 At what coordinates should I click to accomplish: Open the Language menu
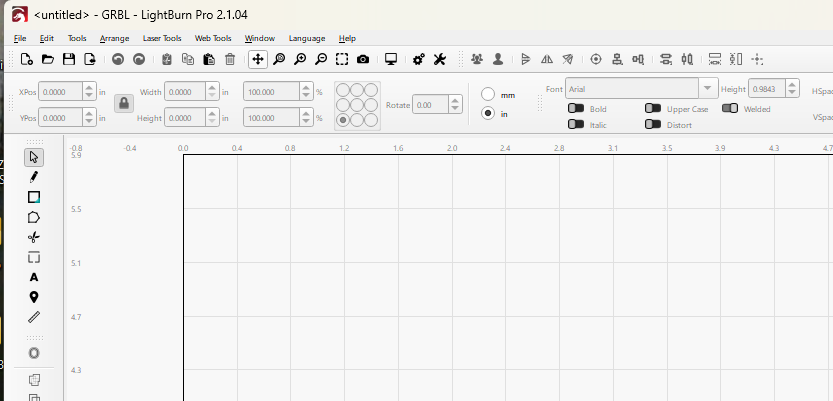pyautogui.click(x=307, y=38)
